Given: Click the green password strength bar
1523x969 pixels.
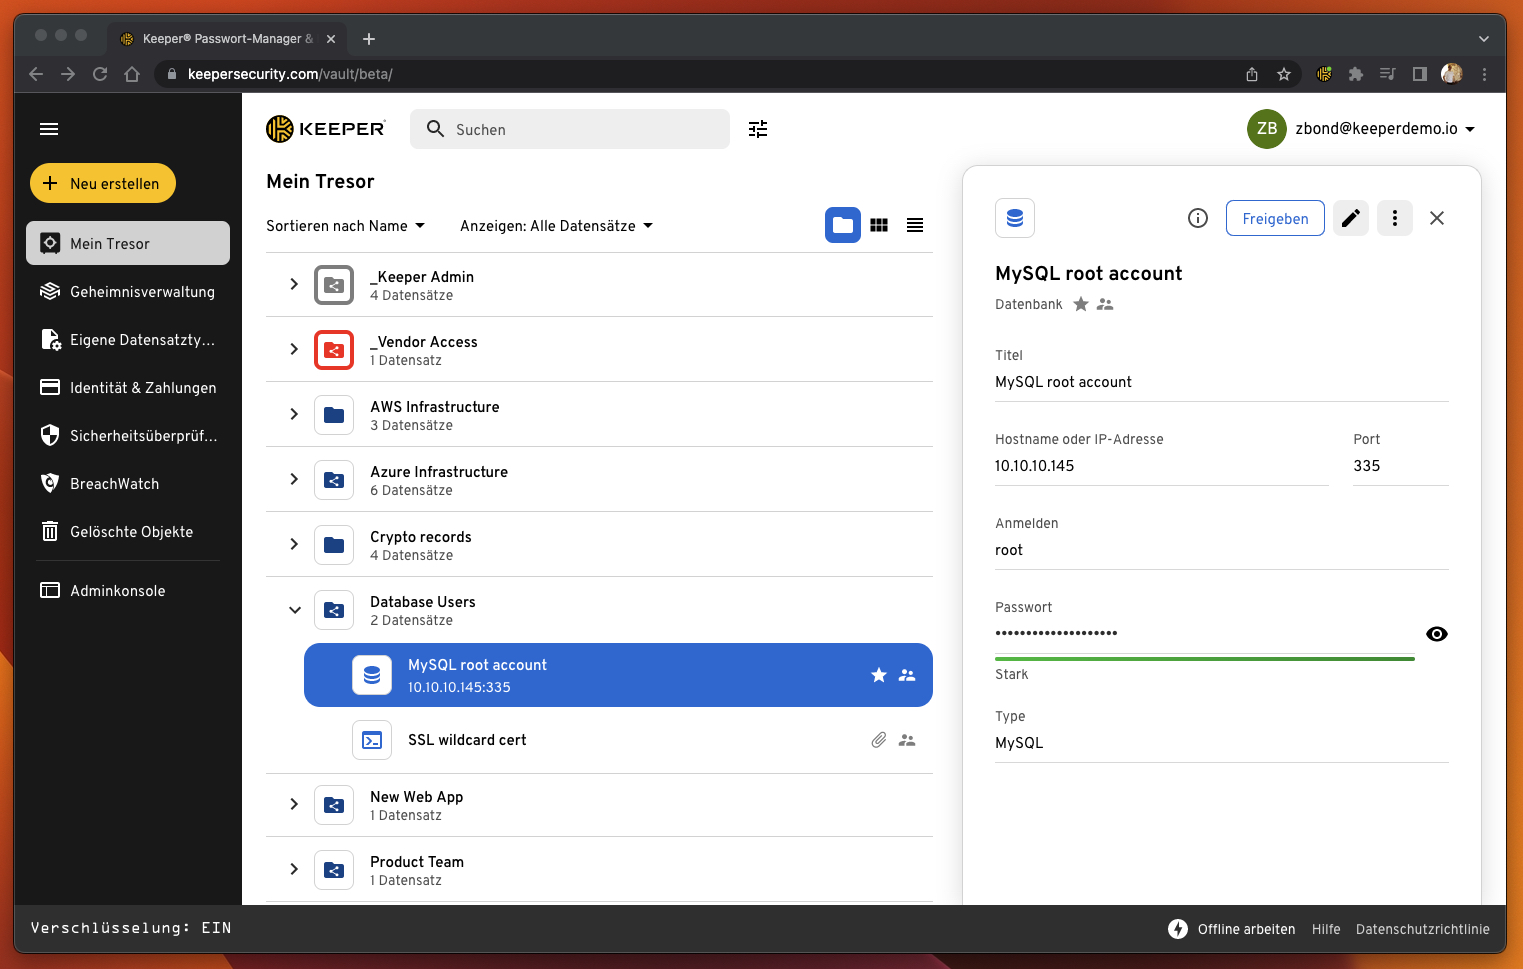Looking at the screenshot, I should (1205, 659).
